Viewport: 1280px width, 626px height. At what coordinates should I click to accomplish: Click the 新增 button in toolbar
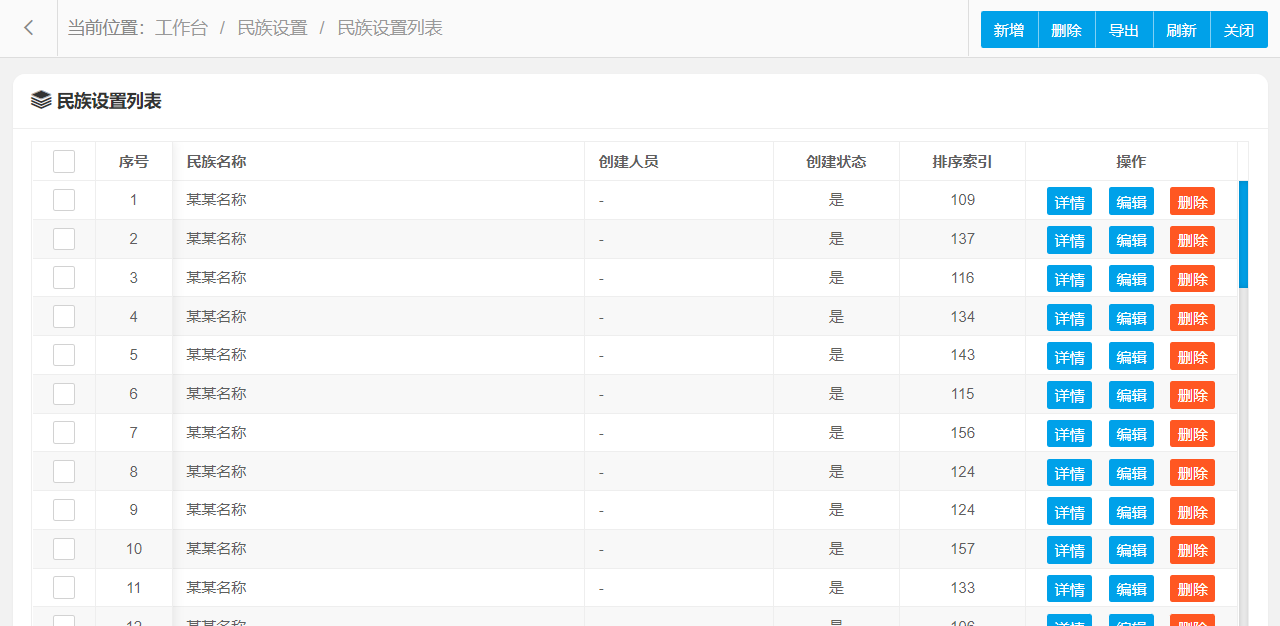(x=1009, y=30)
